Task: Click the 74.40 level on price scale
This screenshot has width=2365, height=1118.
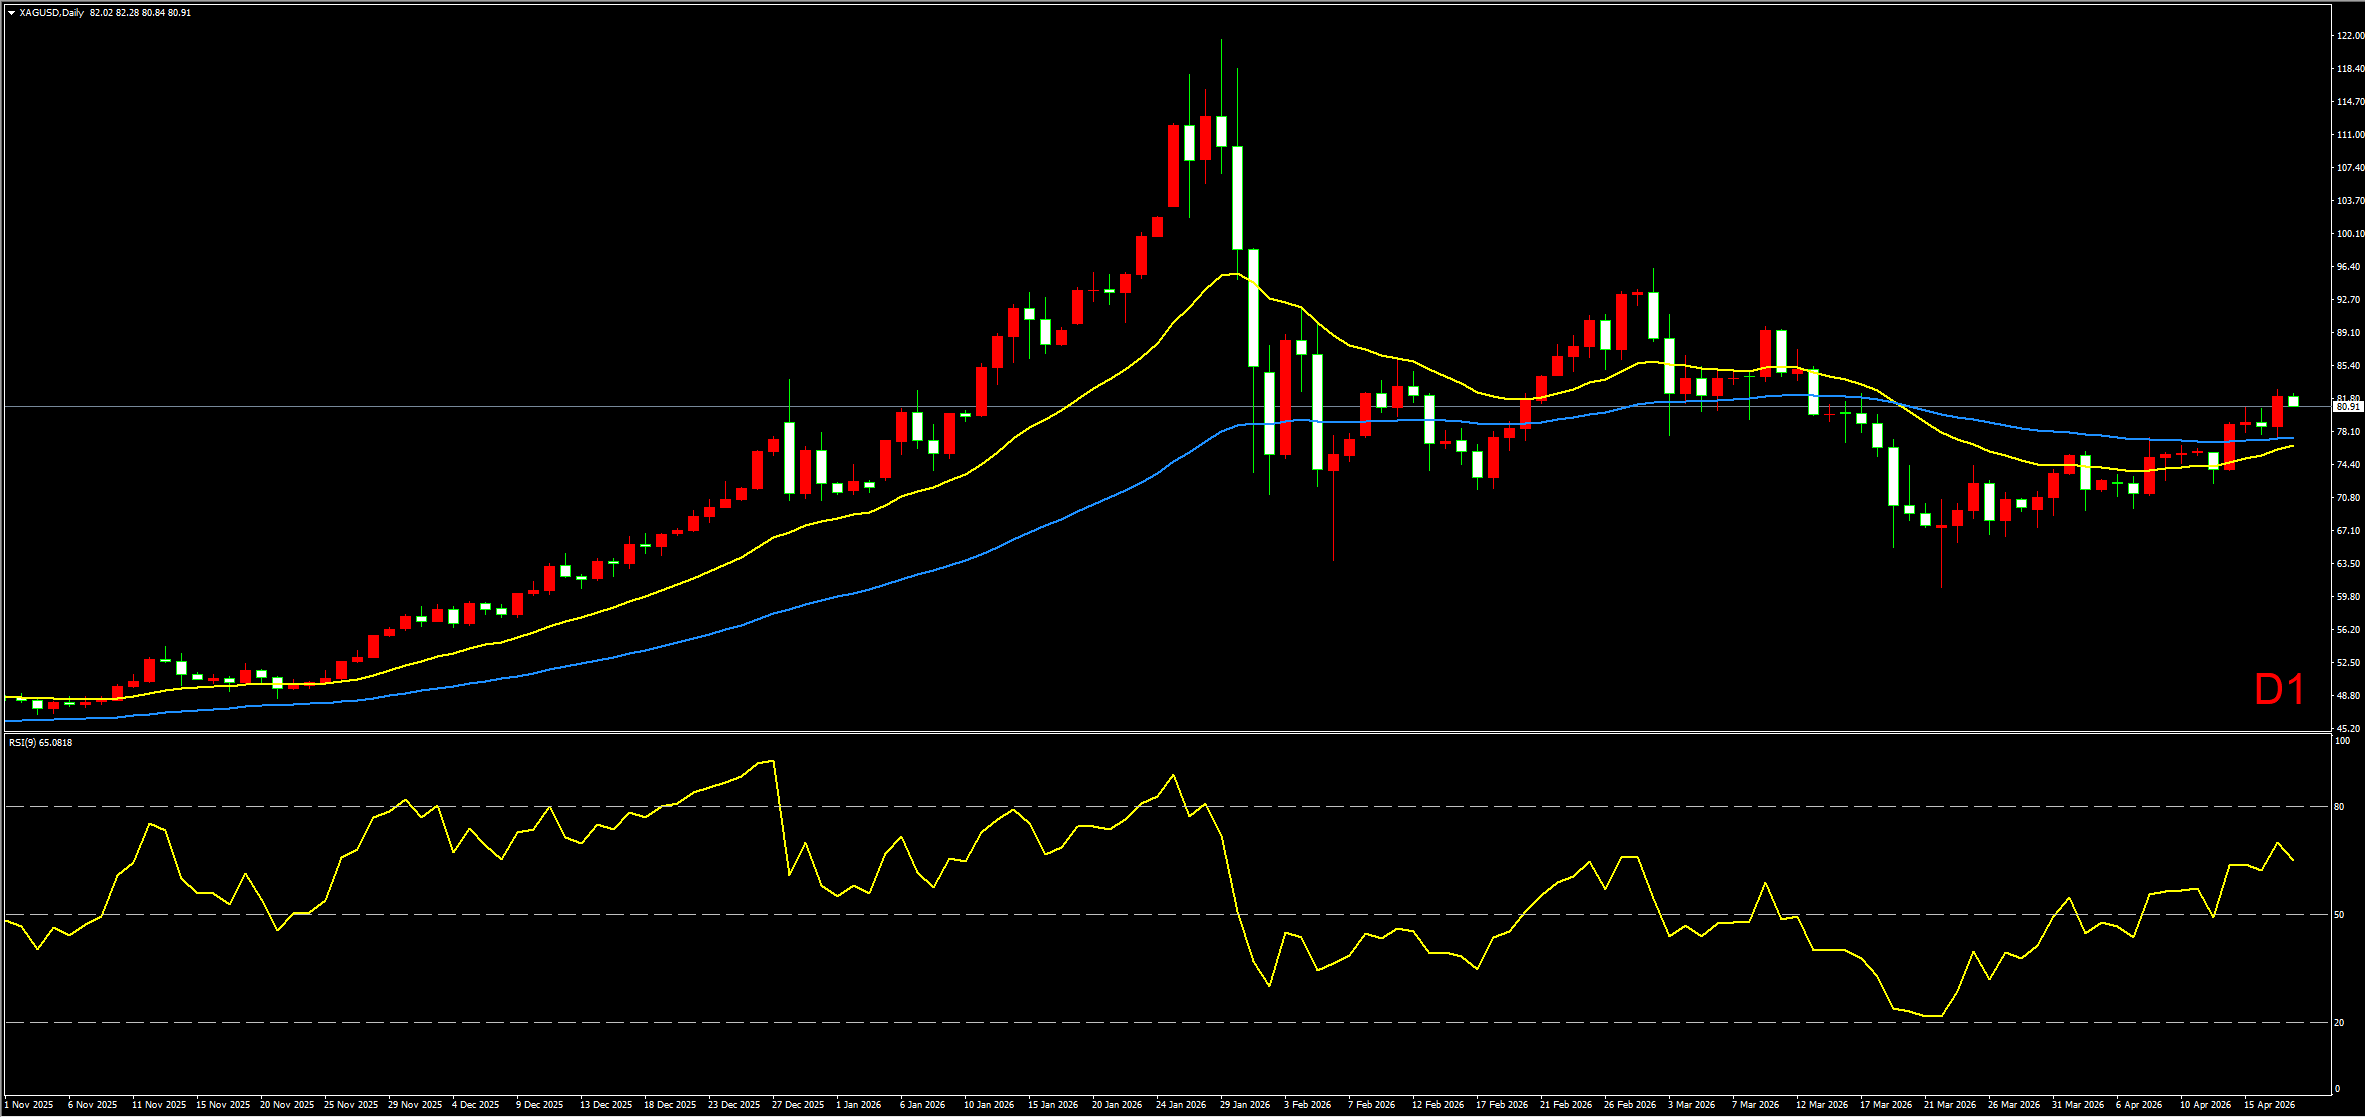Action: click(x=2349, y=465)
